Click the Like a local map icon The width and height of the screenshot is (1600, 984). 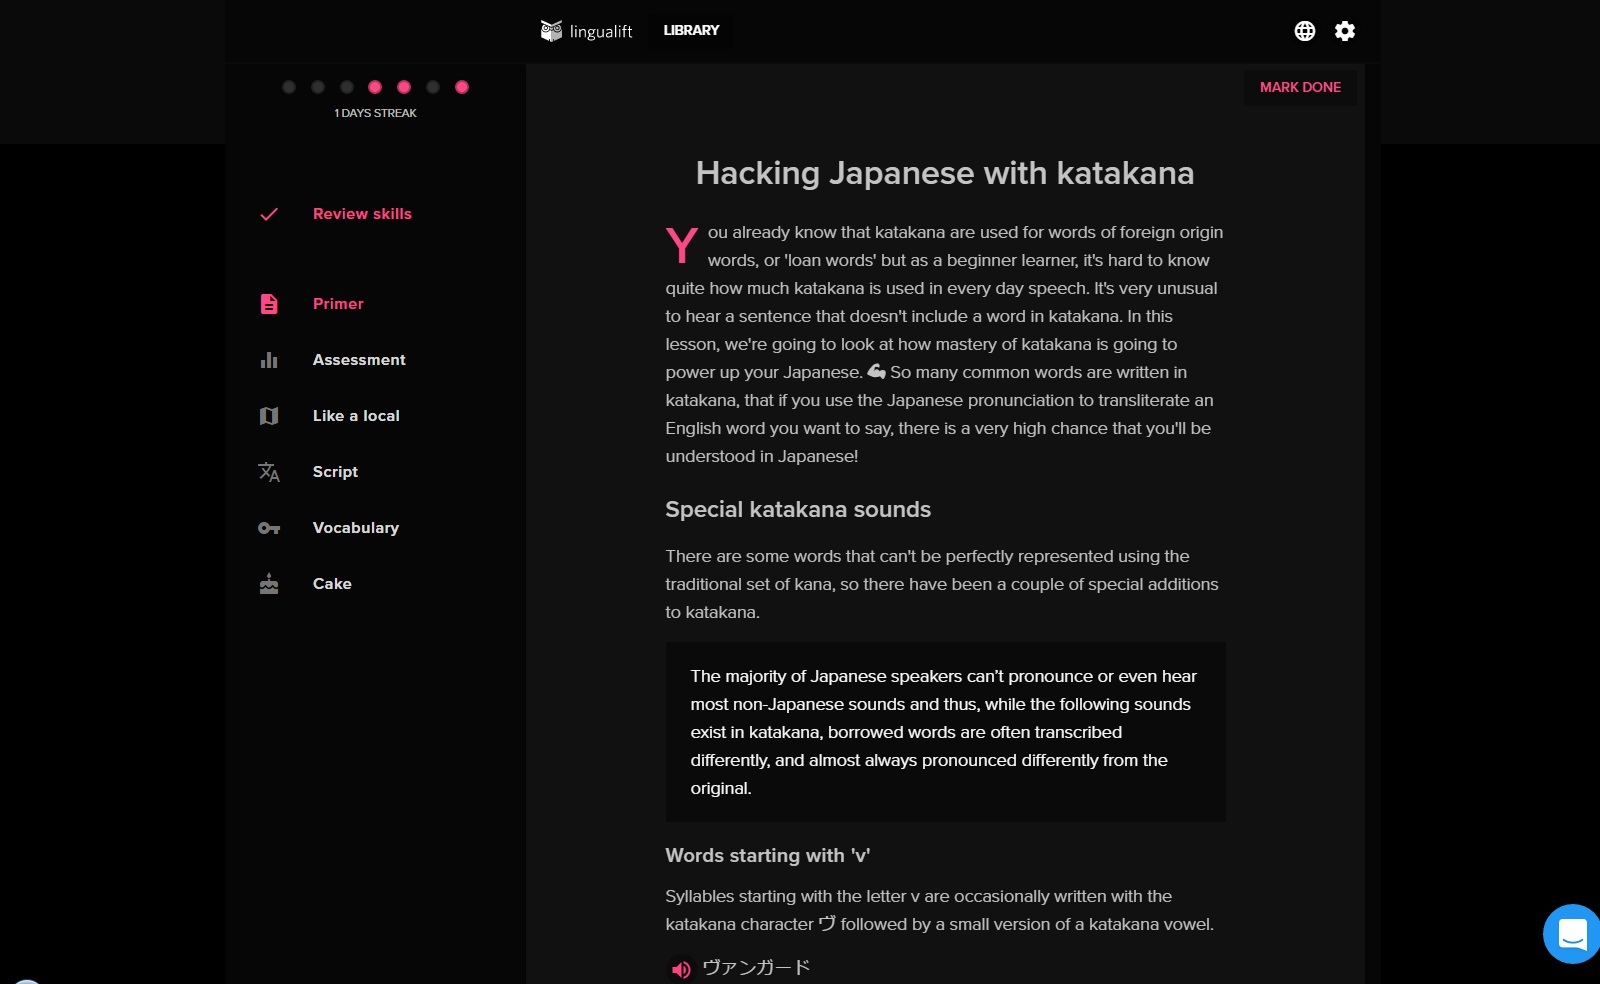tap(269, 416)
